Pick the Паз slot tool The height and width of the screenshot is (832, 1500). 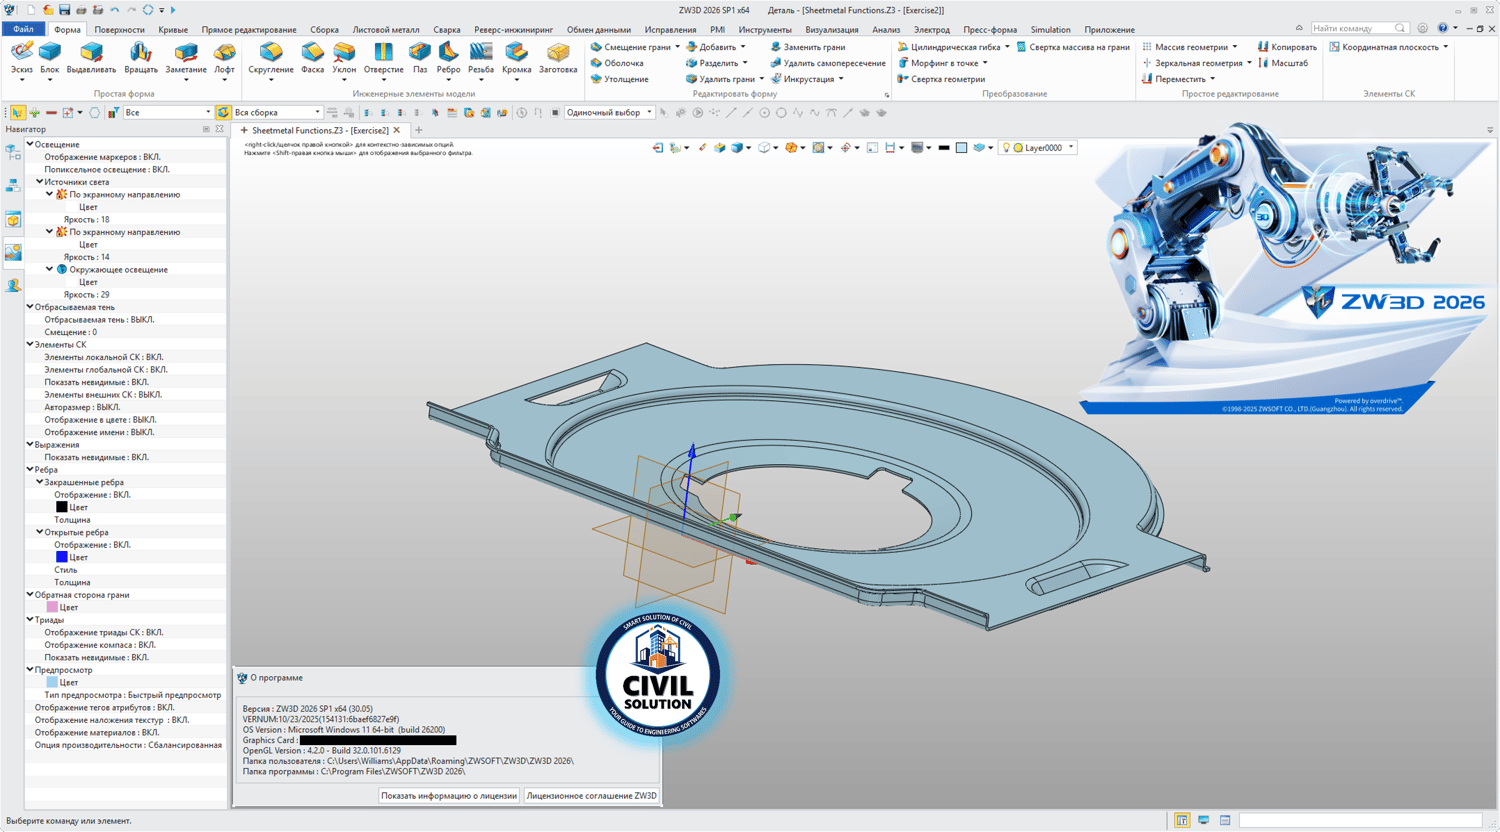(420, 58)
